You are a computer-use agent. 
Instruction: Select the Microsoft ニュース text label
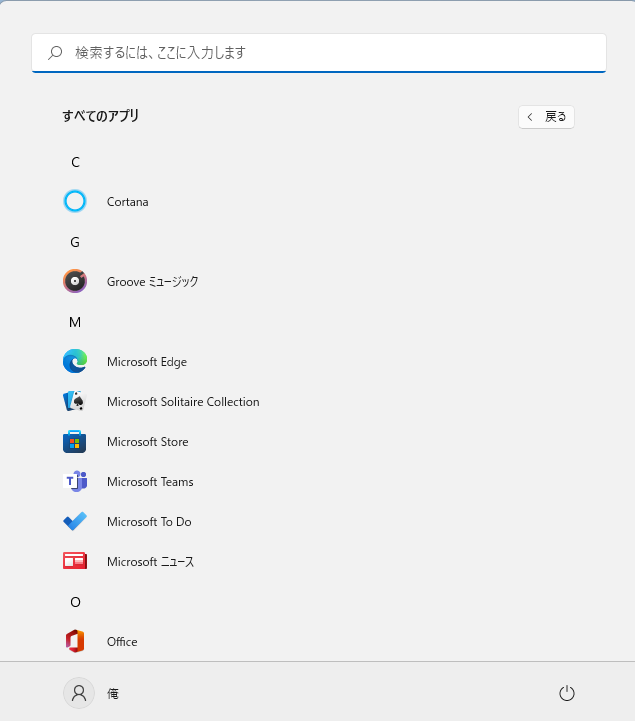150,561
